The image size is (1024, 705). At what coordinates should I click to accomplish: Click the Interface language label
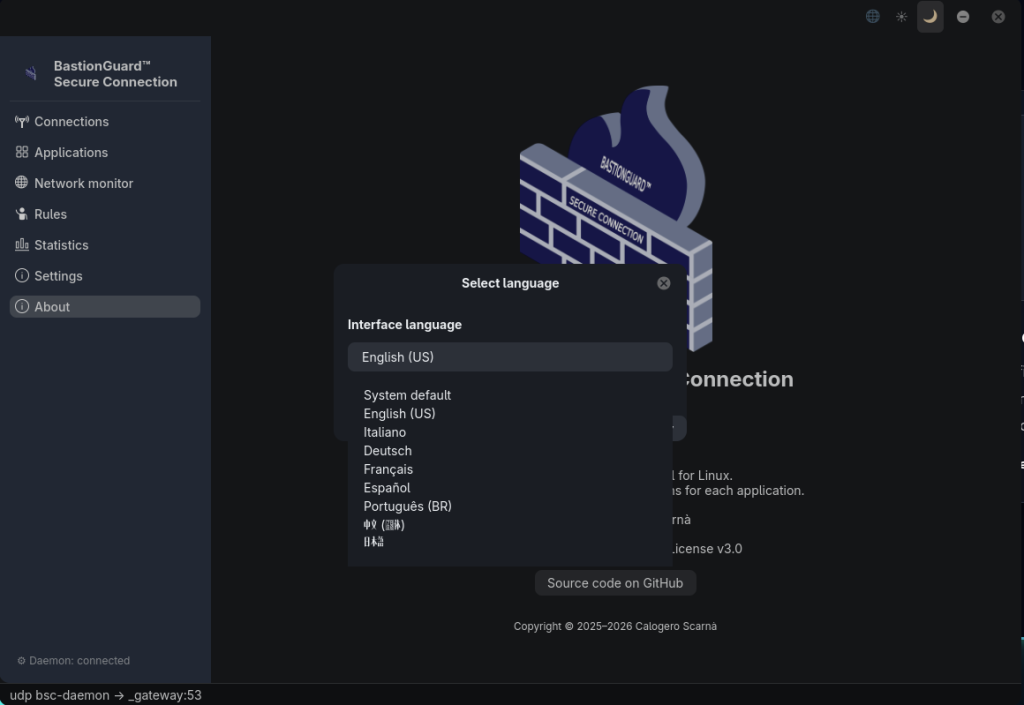pos(404,324)
